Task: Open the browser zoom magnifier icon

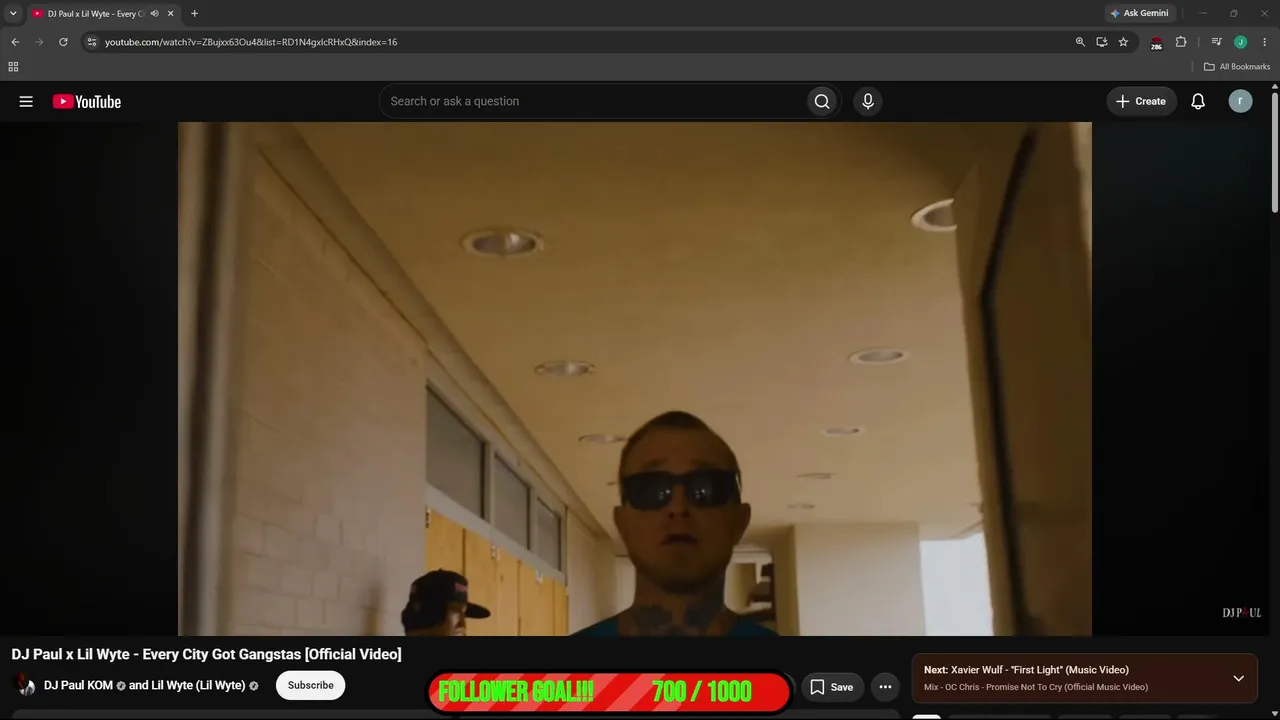Action: point(1080,42)
